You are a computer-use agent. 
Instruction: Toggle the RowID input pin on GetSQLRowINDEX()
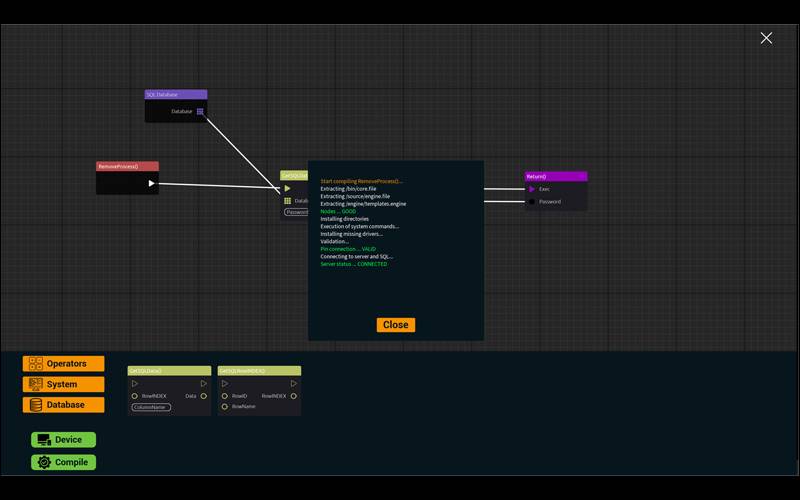tap(225, 396)
